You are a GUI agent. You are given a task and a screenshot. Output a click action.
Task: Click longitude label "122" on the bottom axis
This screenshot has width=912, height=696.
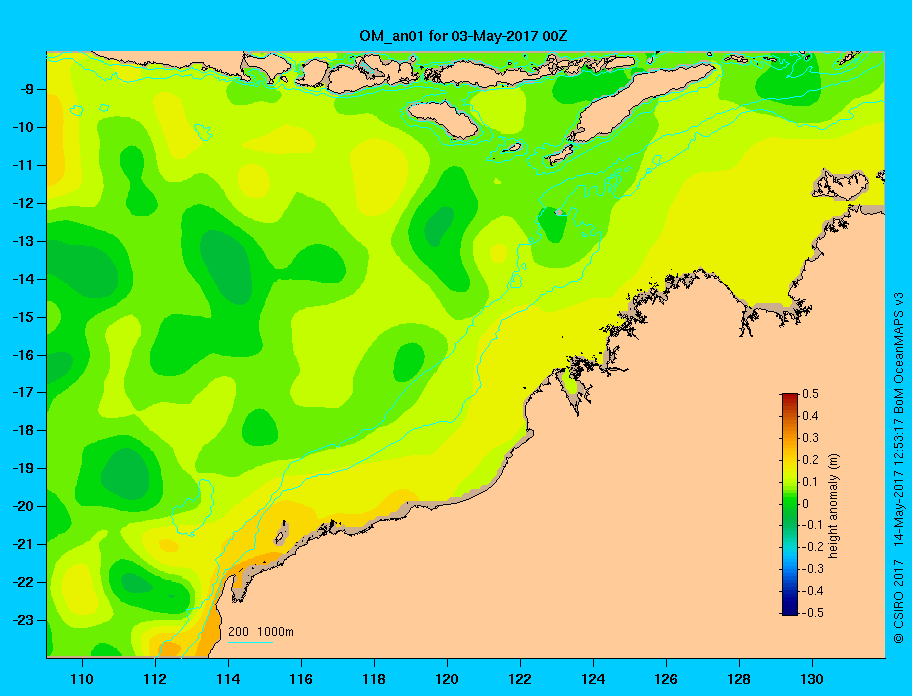(520, 679)
